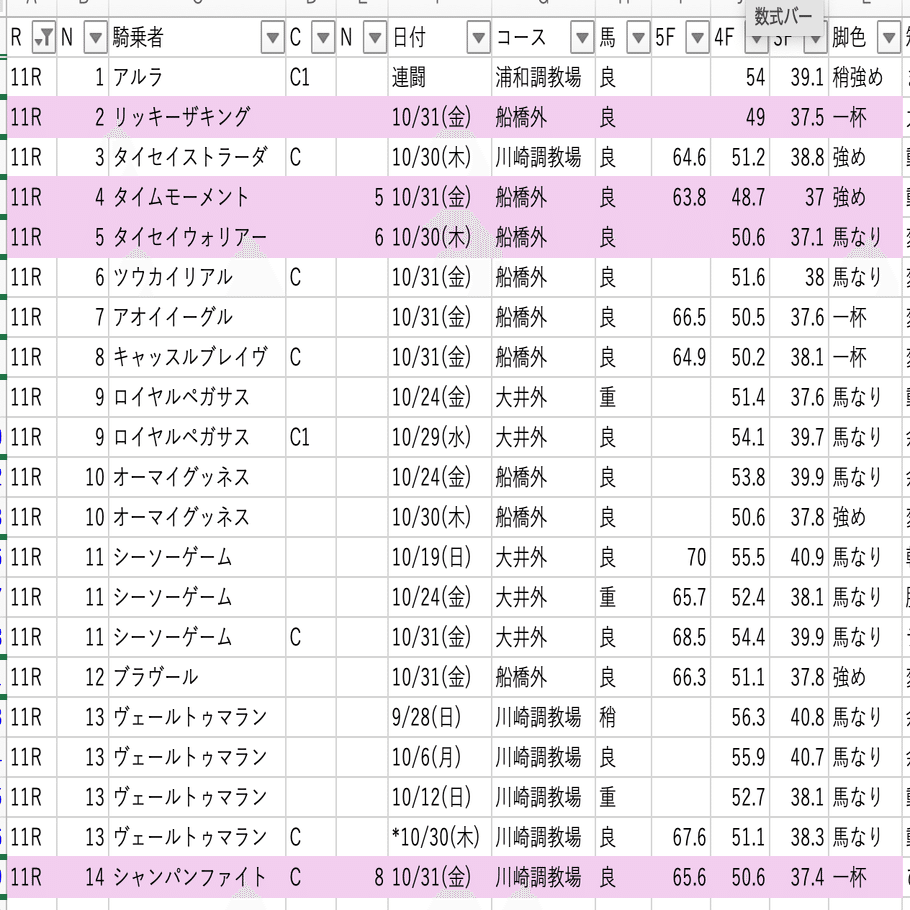
Task: Select the 4F value 53.8
Action: 740,477
